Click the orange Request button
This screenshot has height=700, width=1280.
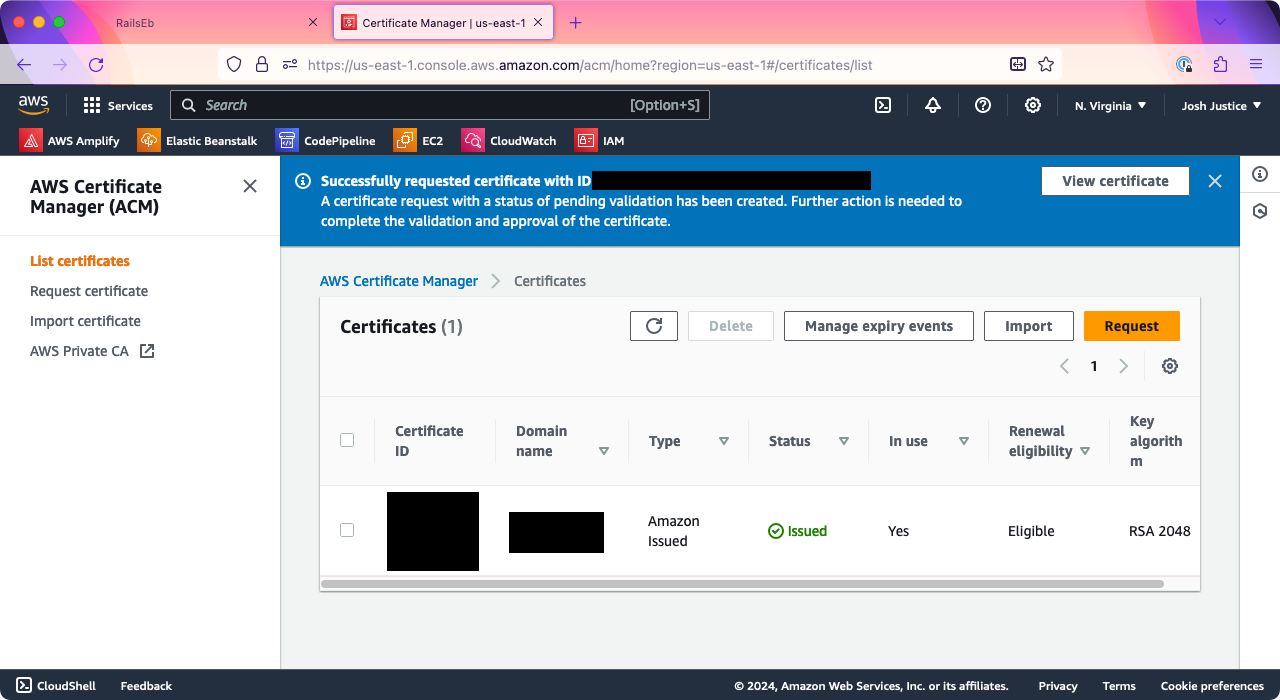click(x=1132, y=326)
